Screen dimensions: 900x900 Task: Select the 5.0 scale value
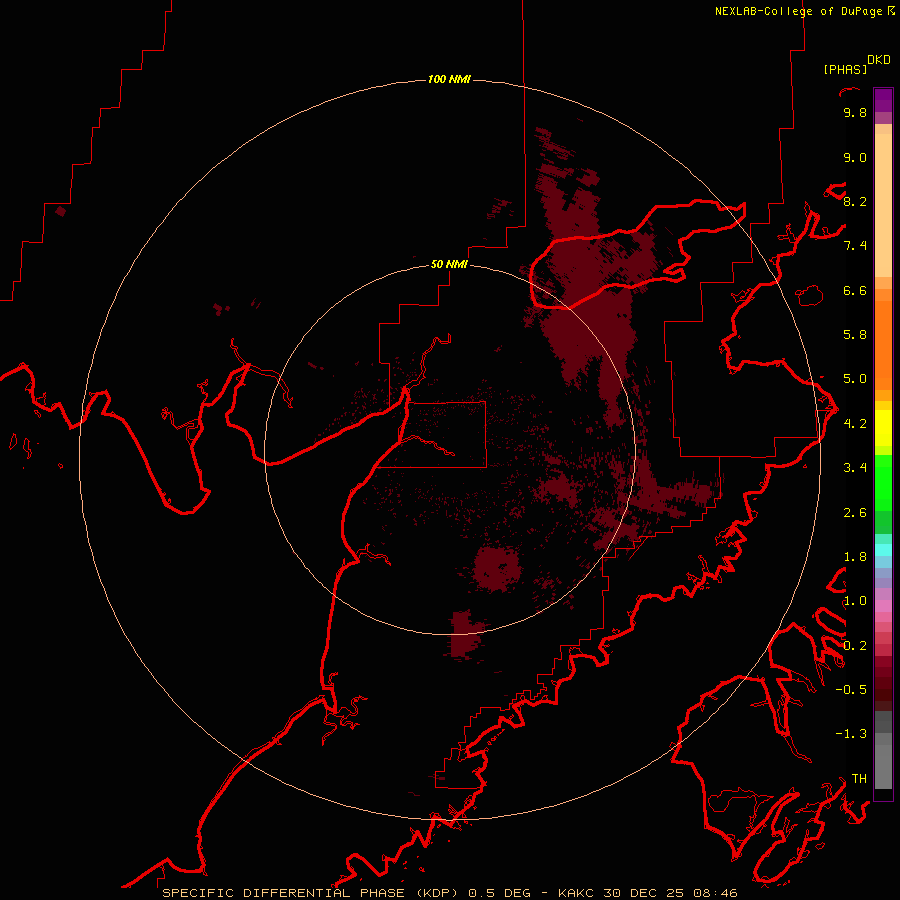point(855,379)
